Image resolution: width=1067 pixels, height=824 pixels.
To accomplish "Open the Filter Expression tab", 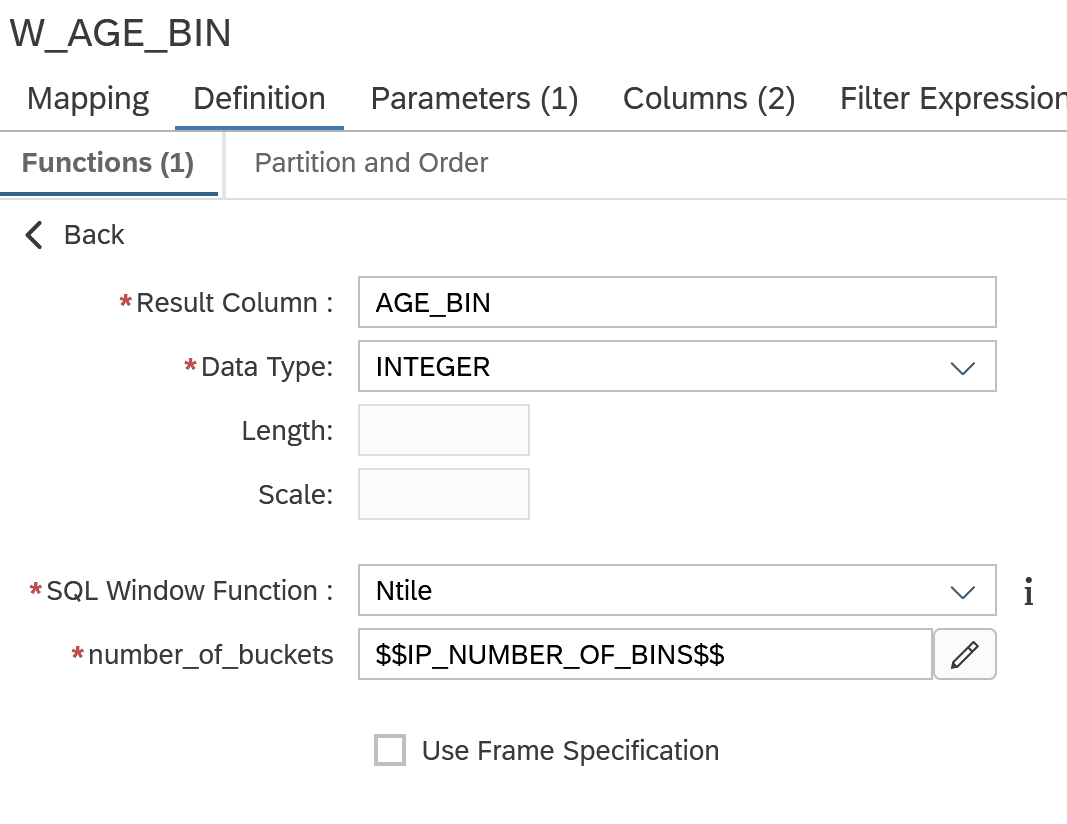I will (952, 98).
